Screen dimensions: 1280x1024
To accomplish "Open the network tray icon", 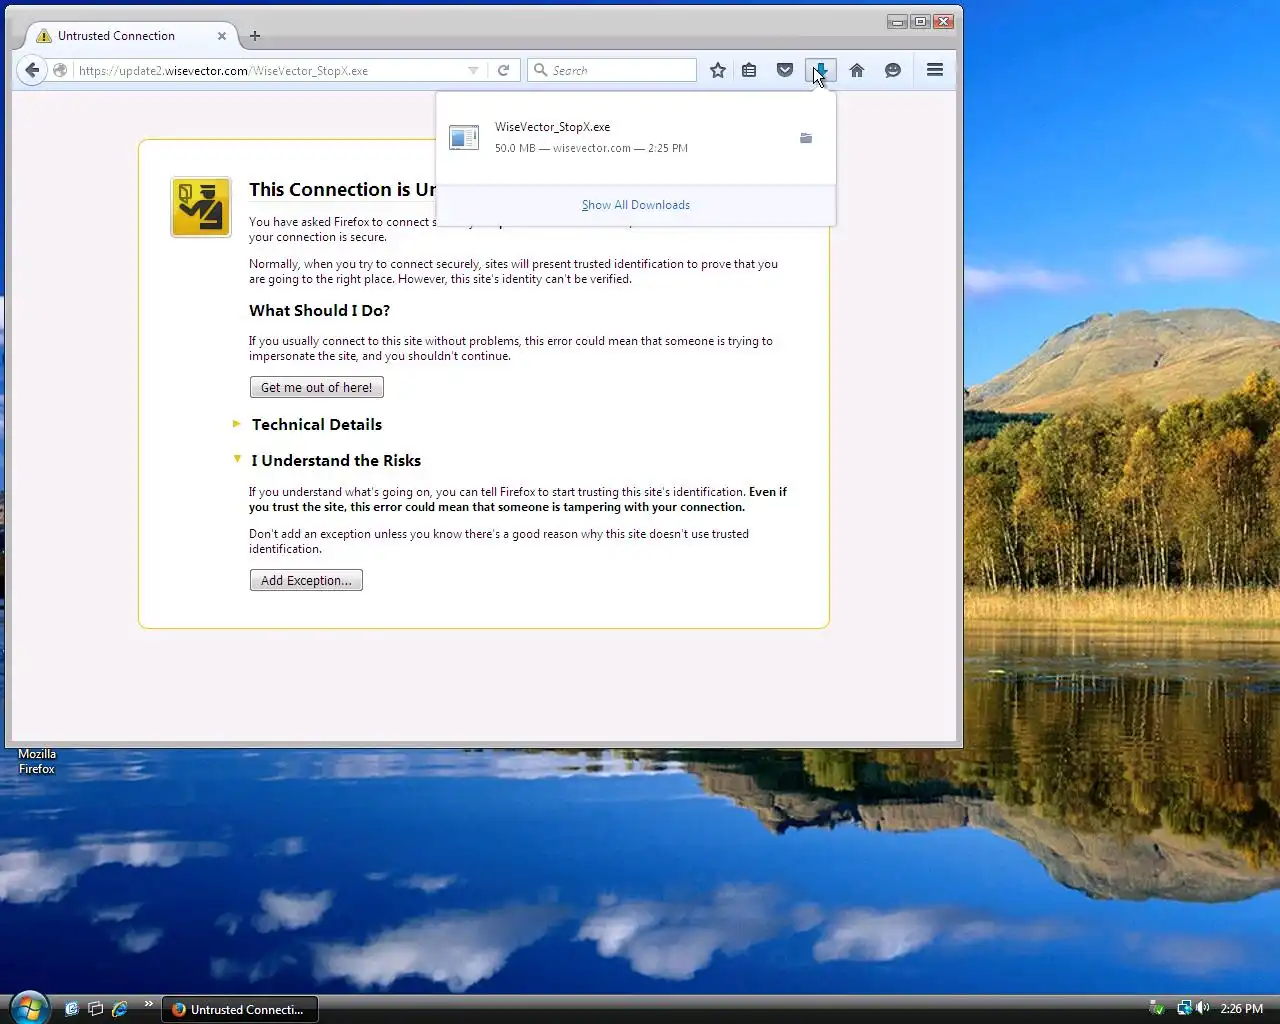I will 1184,1008.
